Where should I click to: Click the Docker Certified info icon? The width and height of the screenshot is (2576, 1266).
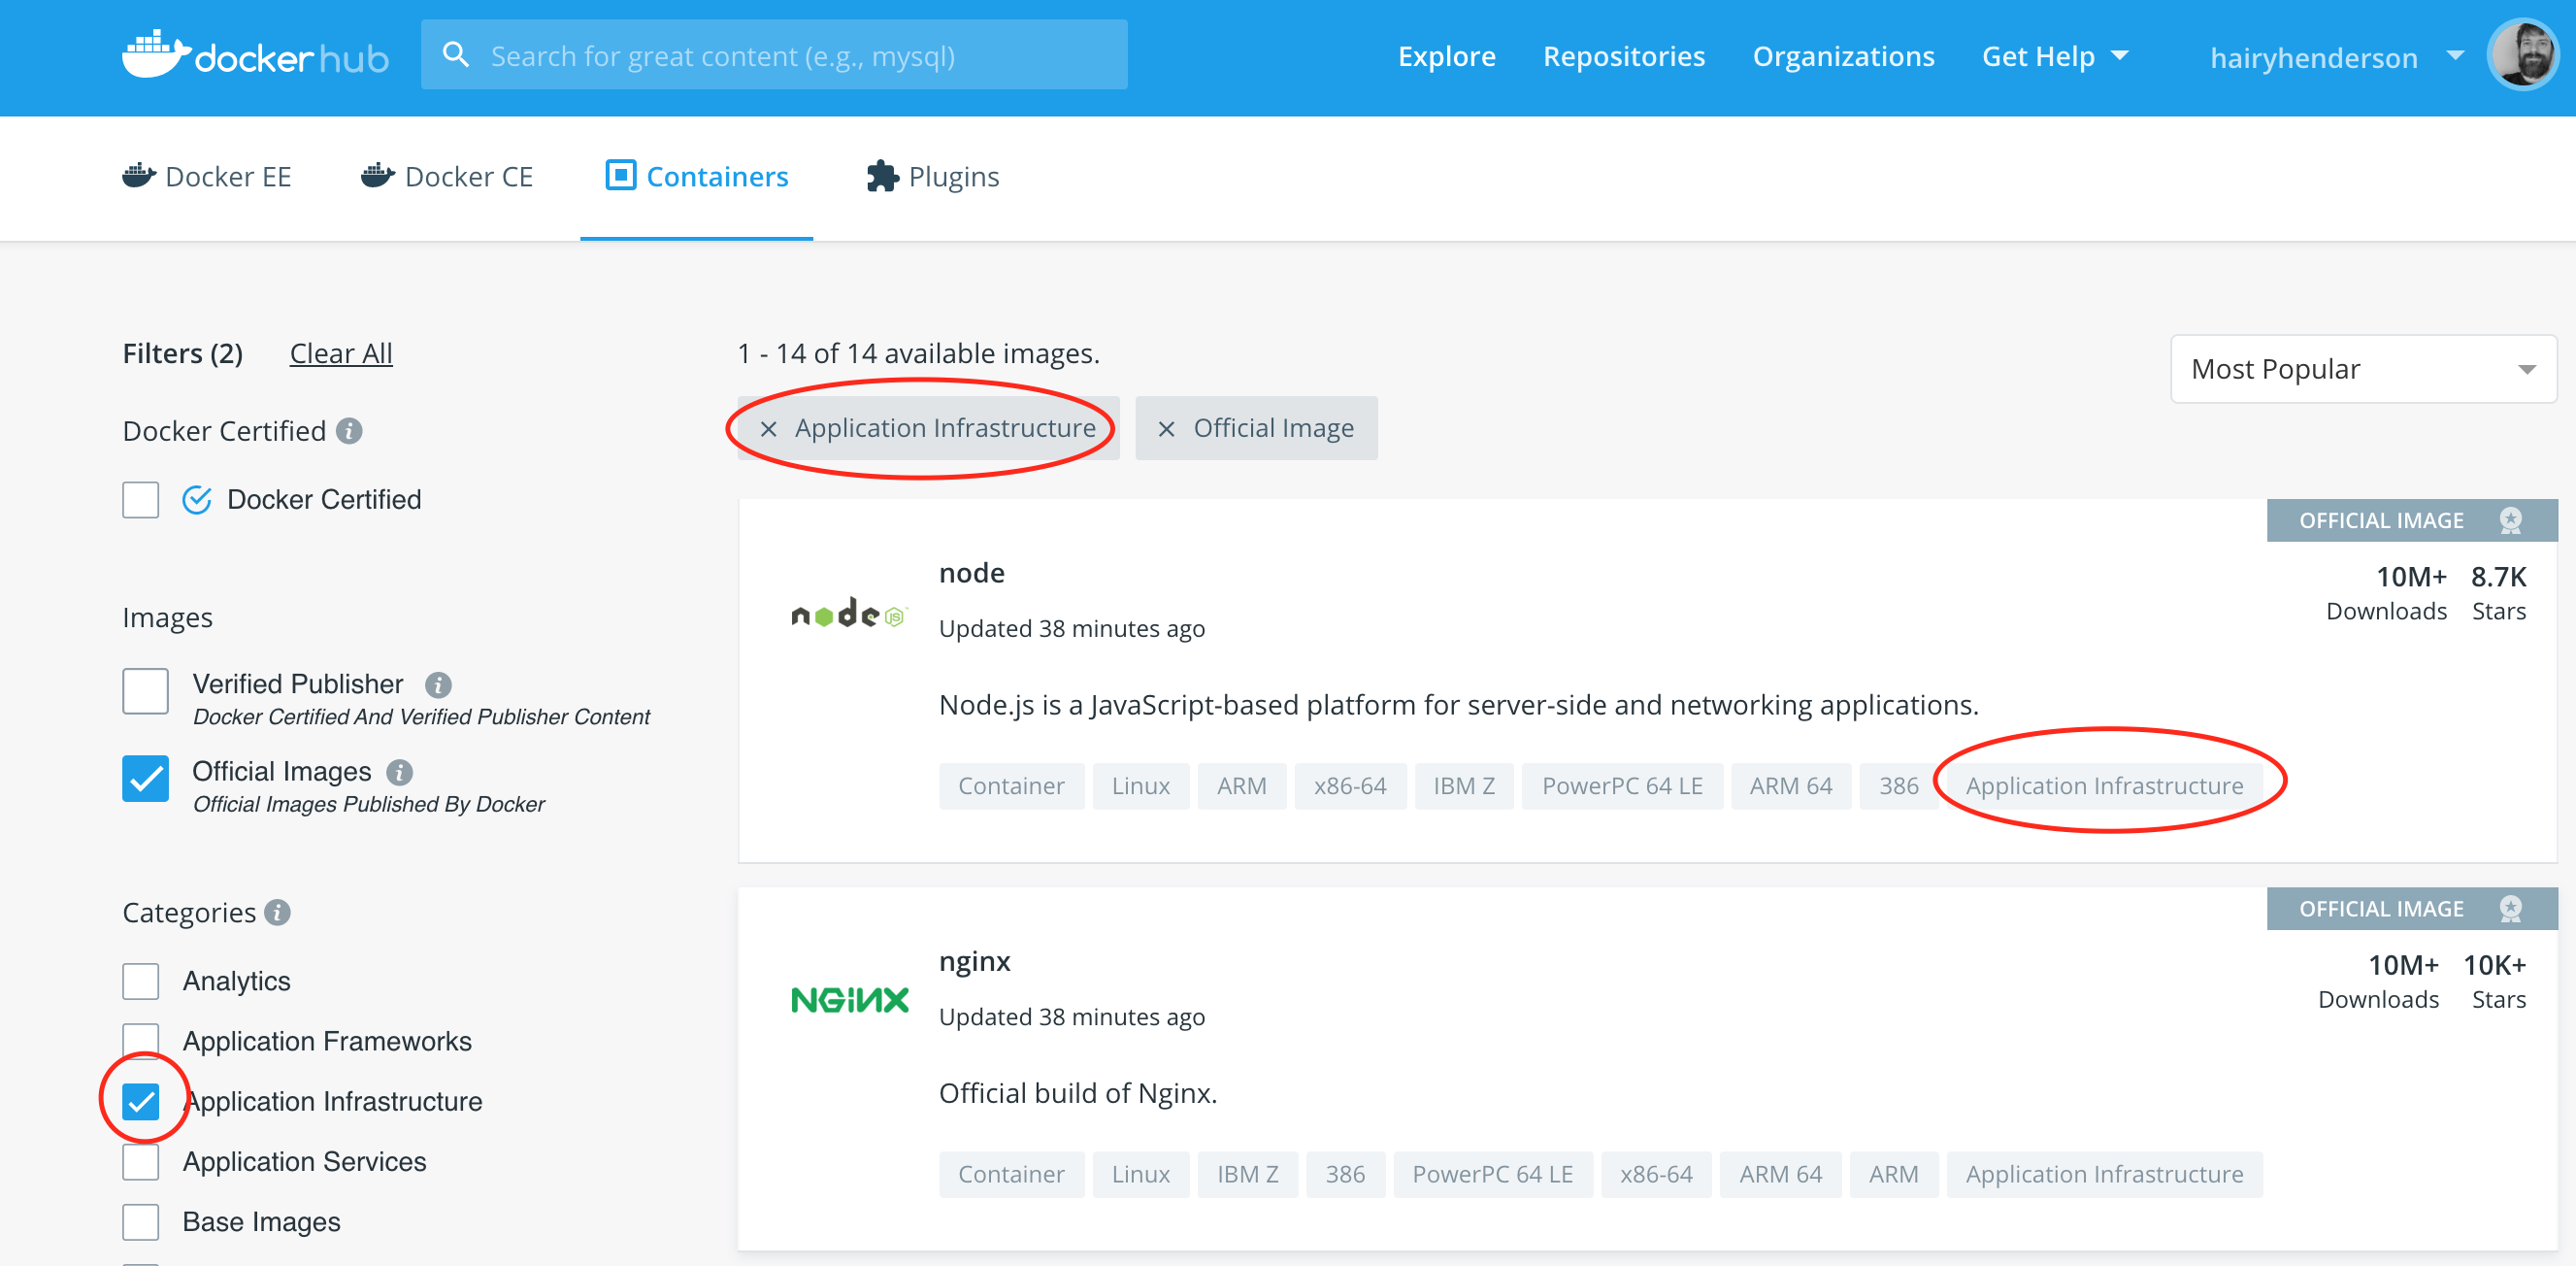(349, 431)
